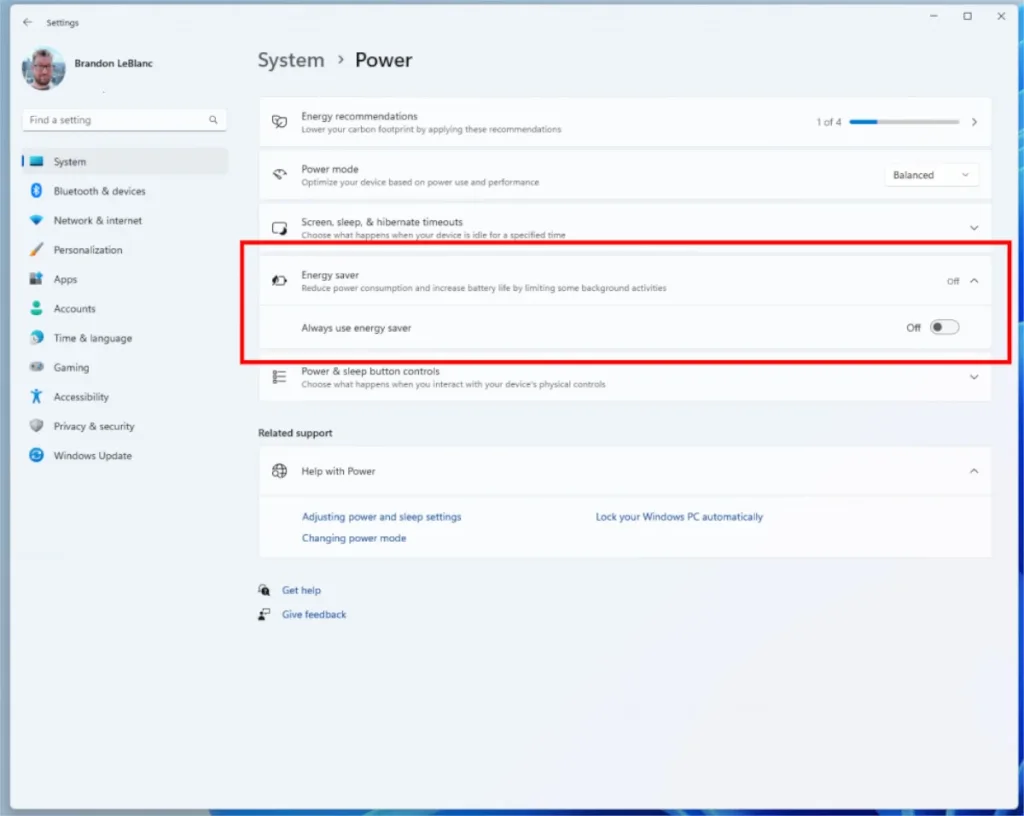Open the Power mode Balanced dropdown
This screenshot has width=1024, height=816.
930,174
